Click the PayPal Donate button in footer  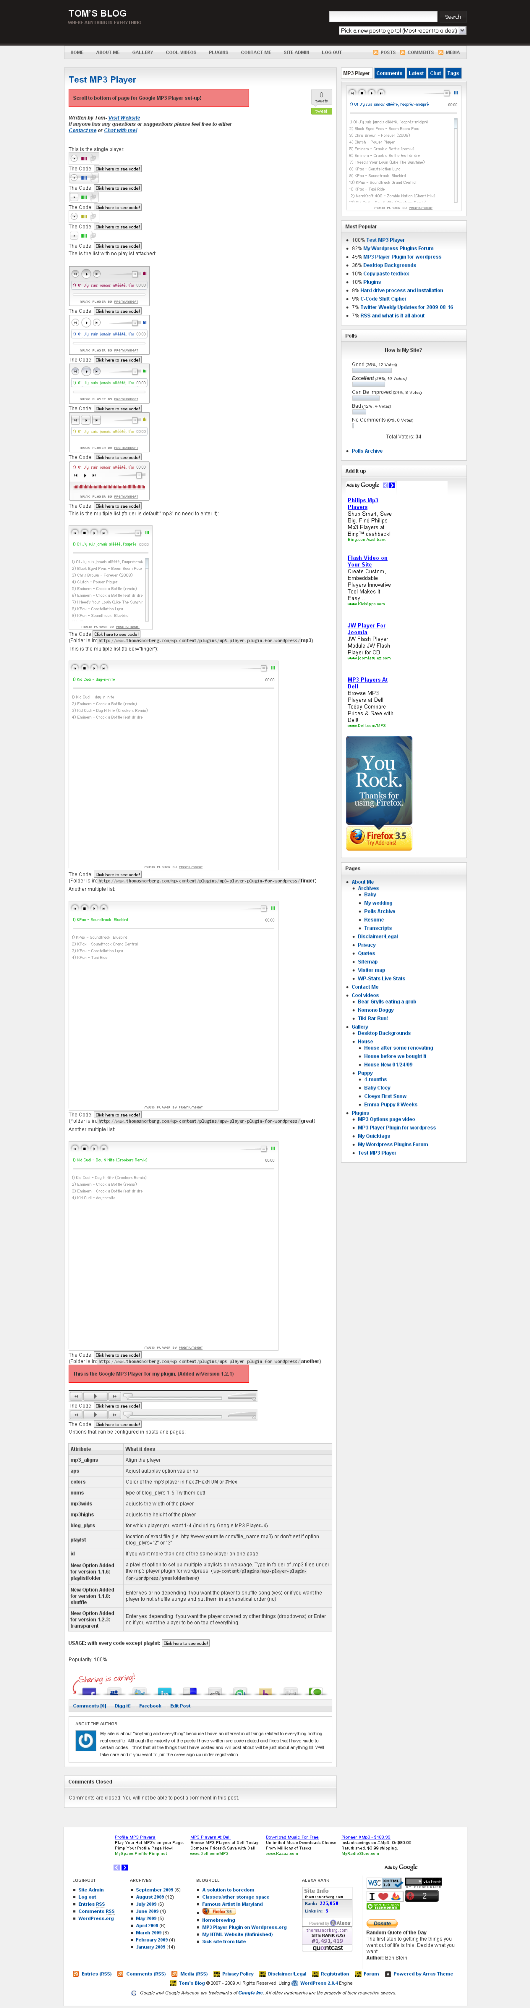point(381,1923)
